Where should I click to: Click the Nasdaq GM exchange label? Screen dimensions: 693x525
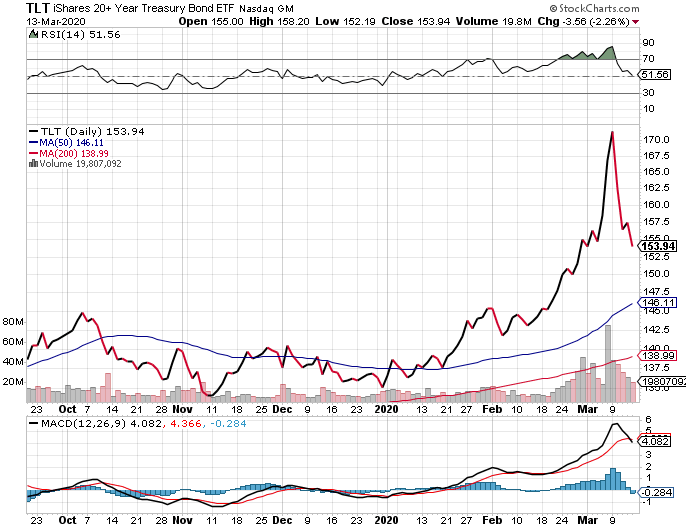266,8
